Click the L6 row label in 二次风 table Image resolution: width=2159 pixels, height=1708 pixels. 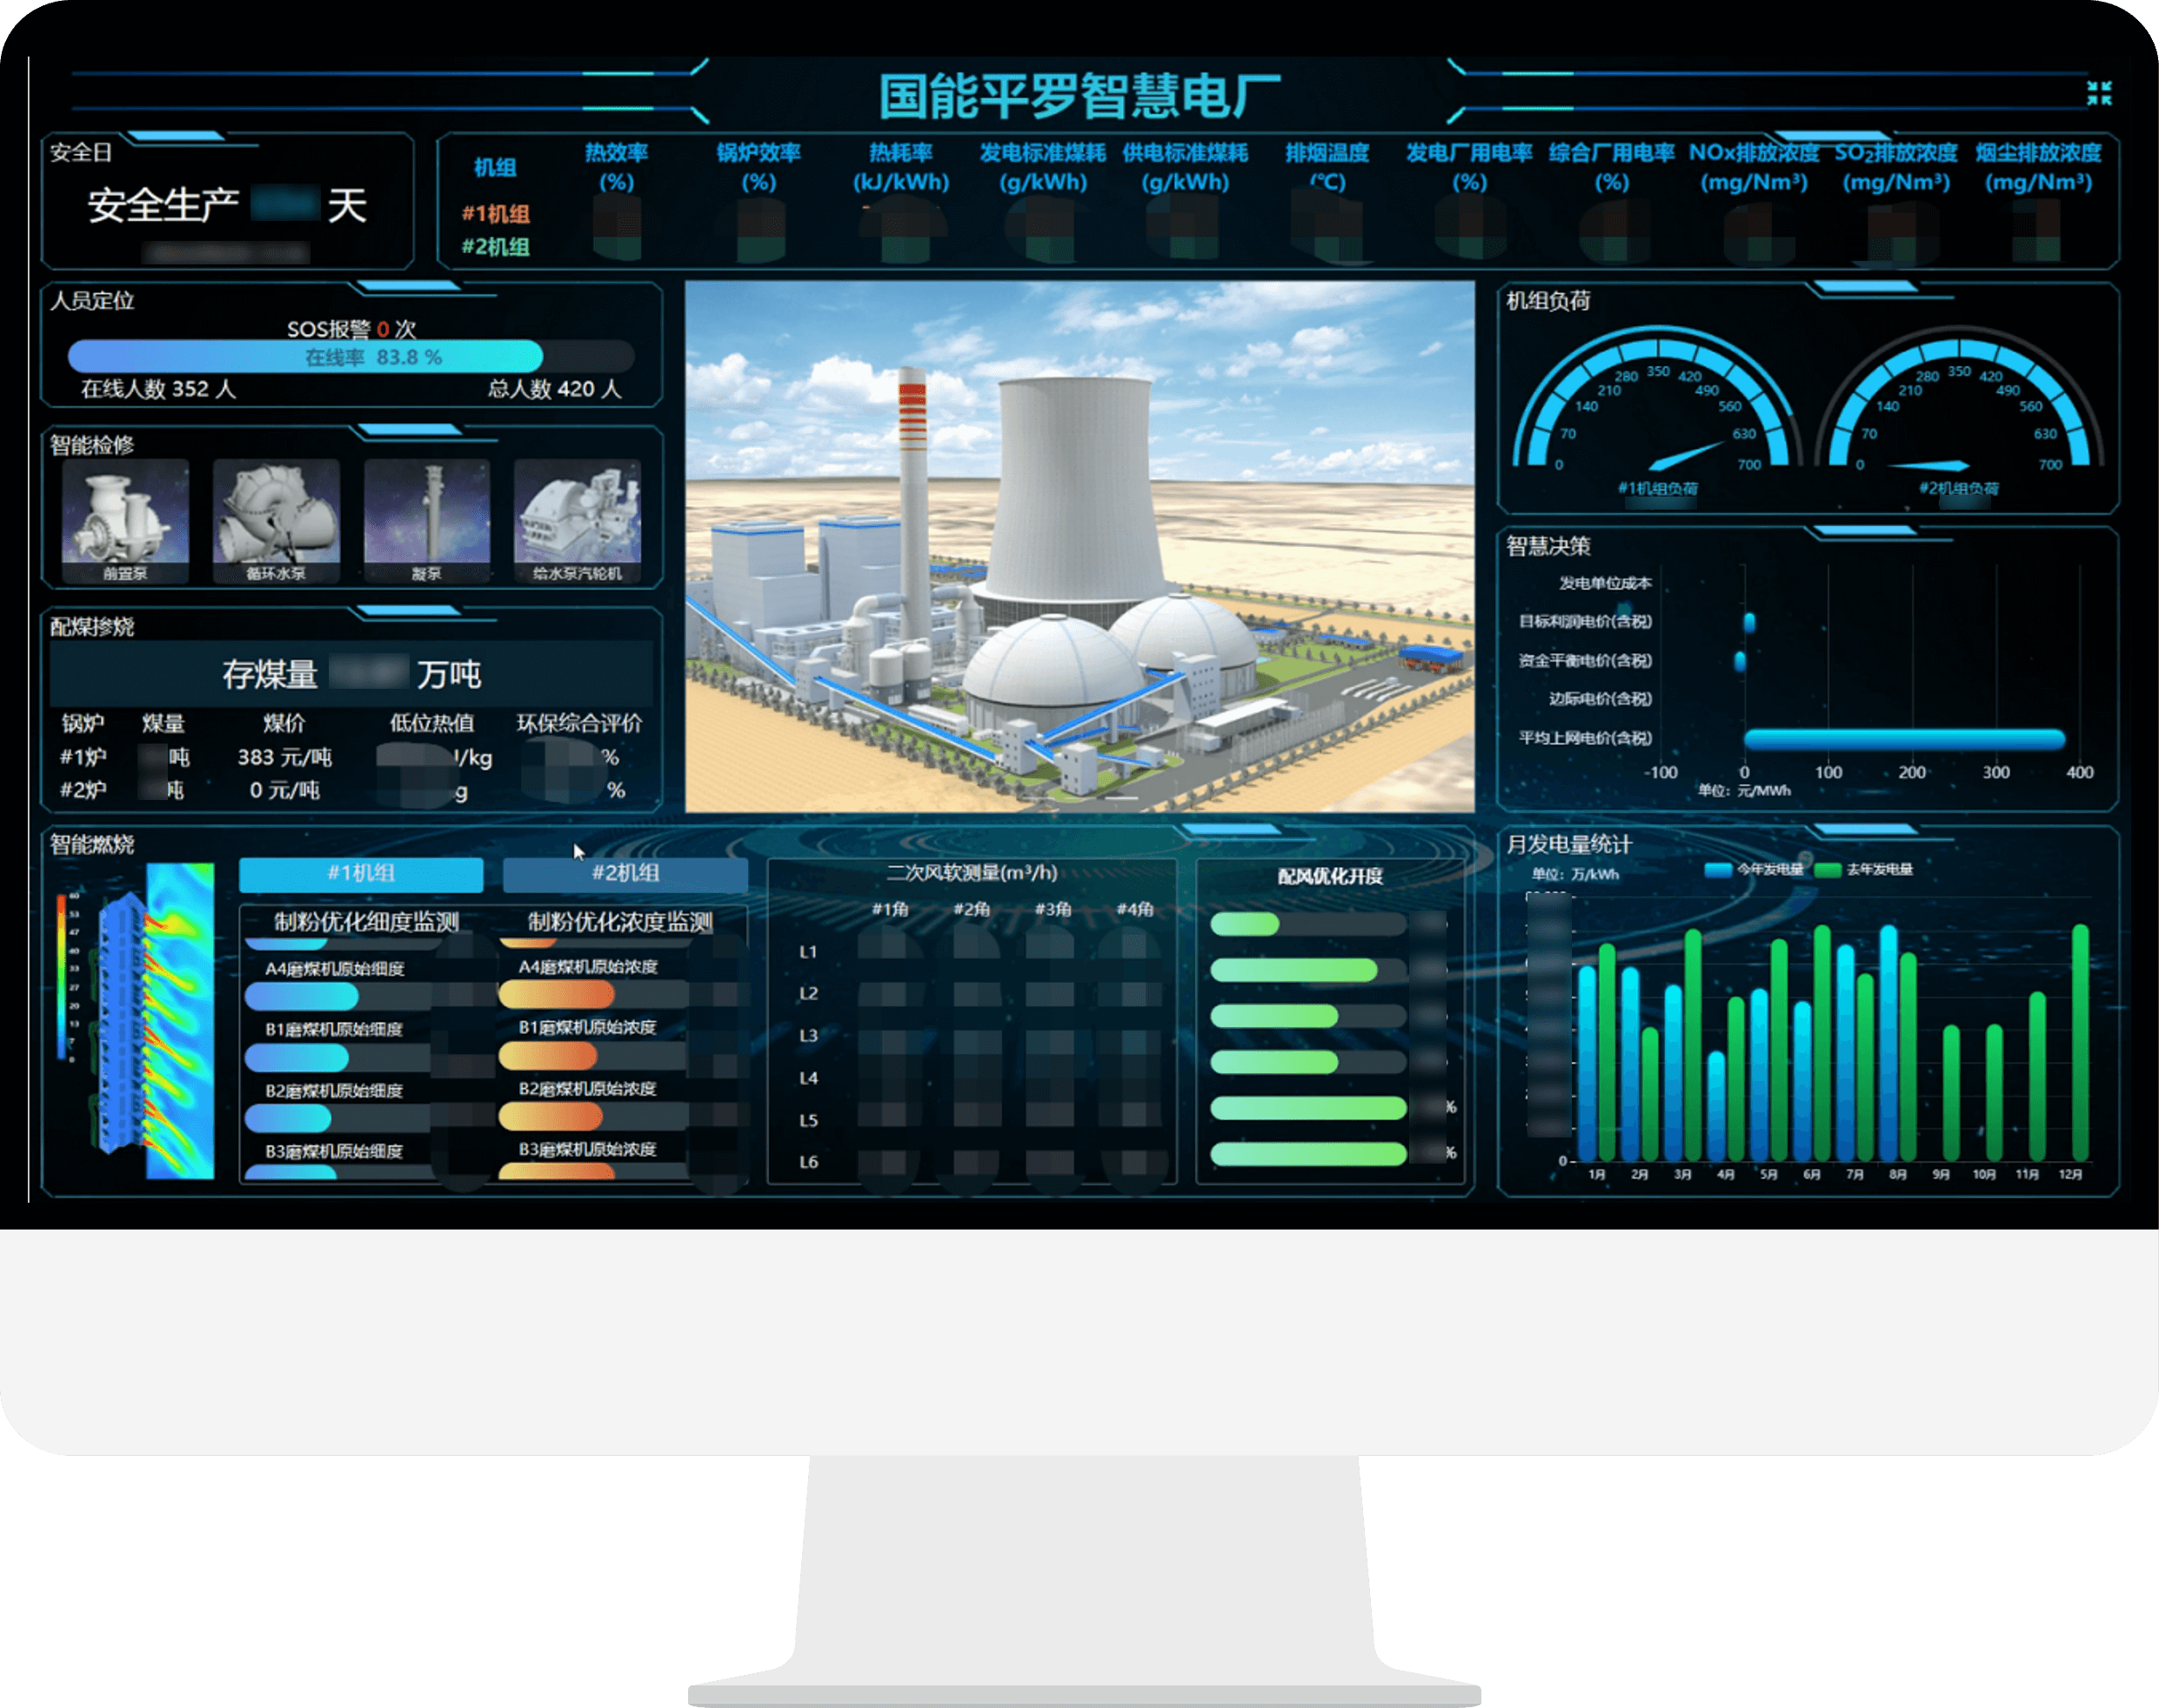[808, 1162]
